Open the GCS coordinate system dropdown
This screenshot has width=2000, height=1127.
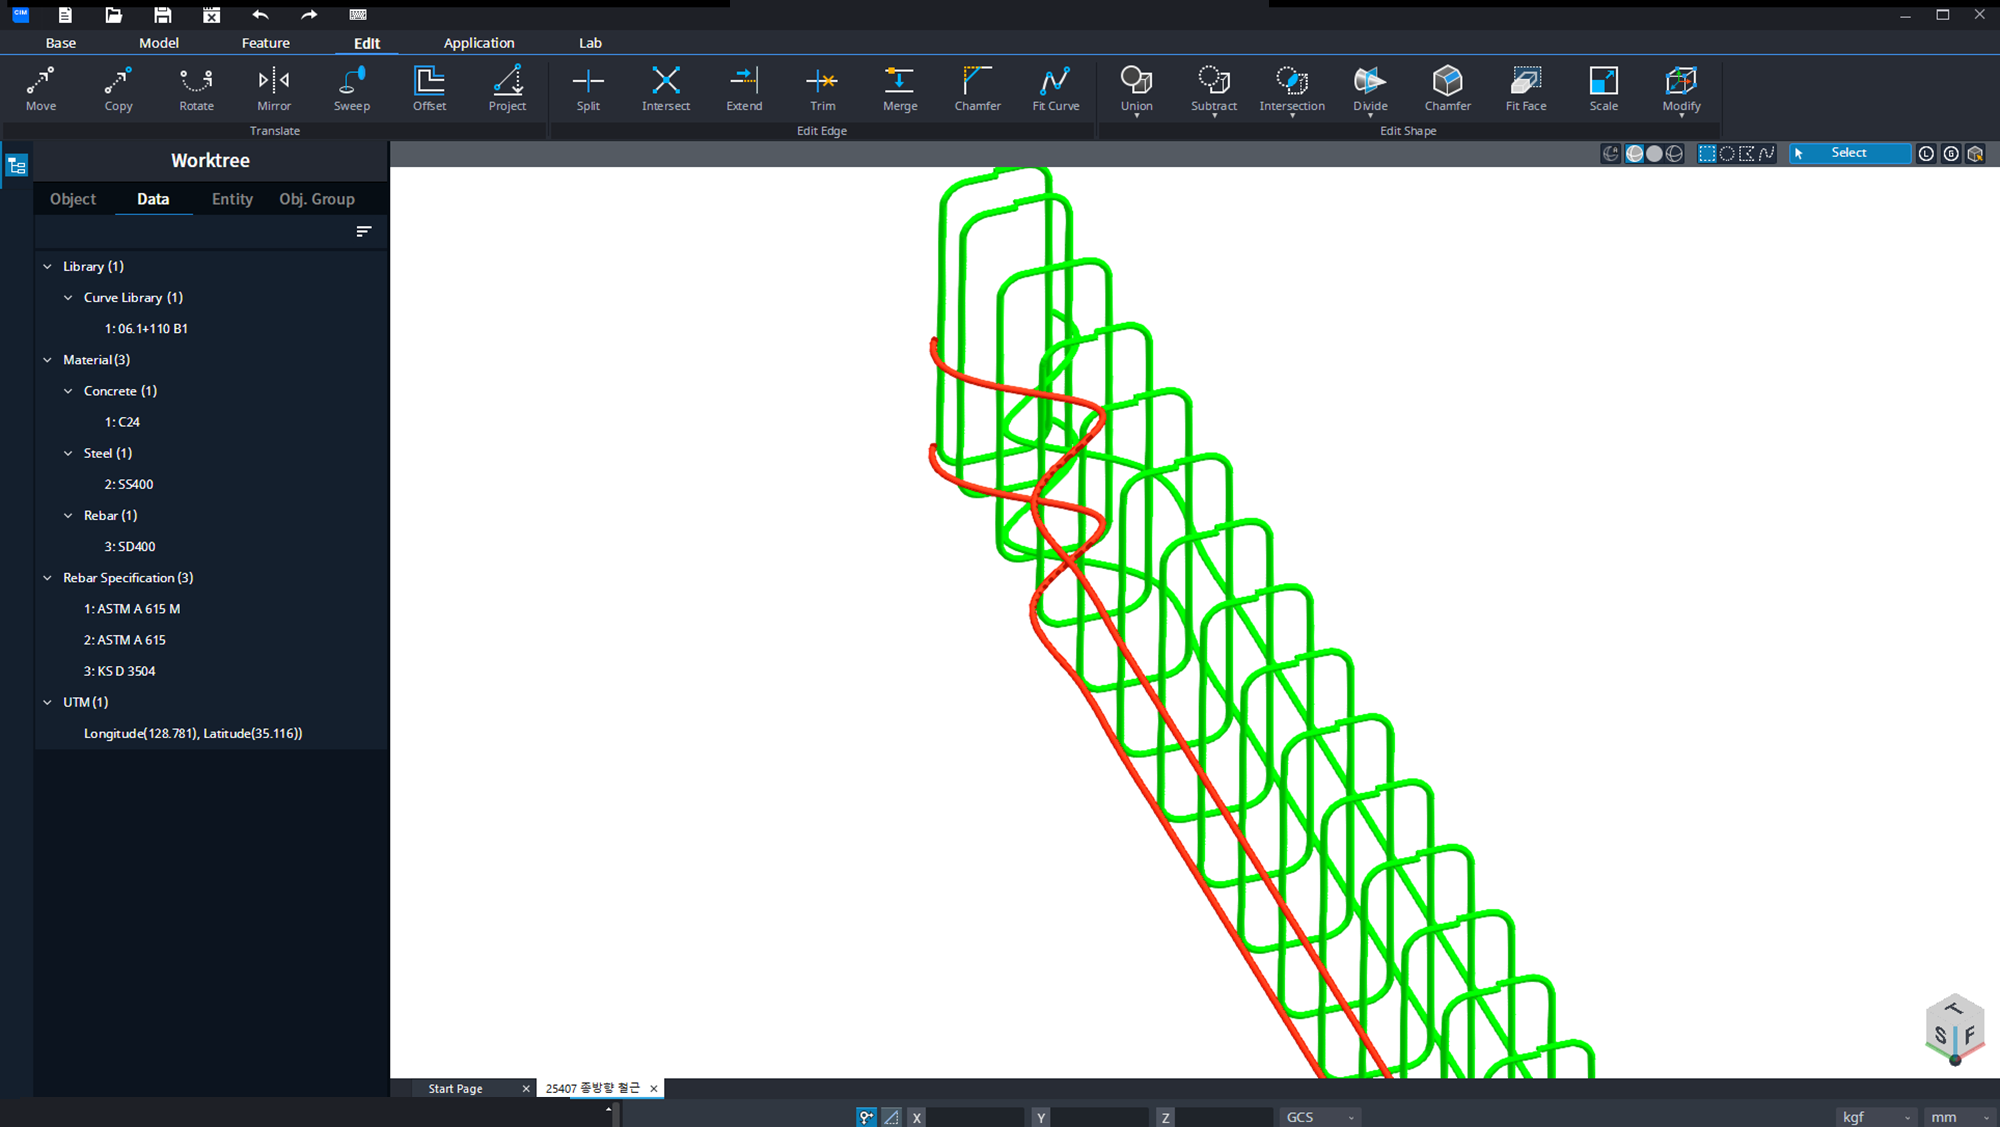click(1320, 1117)
